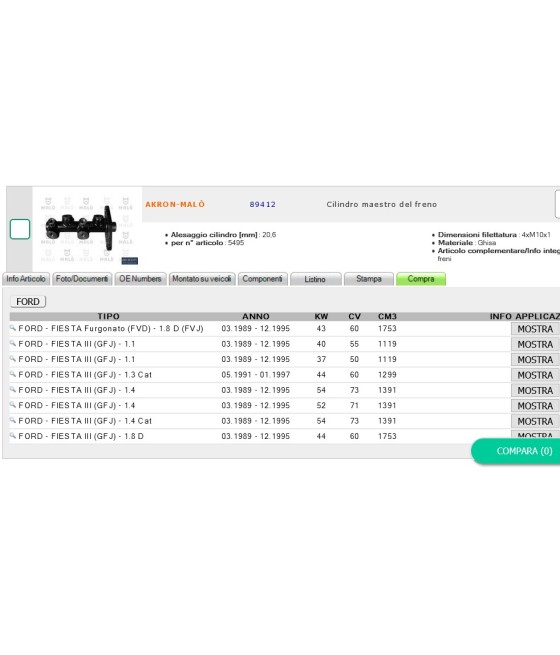Viewport: 560px width, 655px height.
Task: Click magnifier icon next to FIESTA III 1.8 D
Action: [x=13, y=436]
